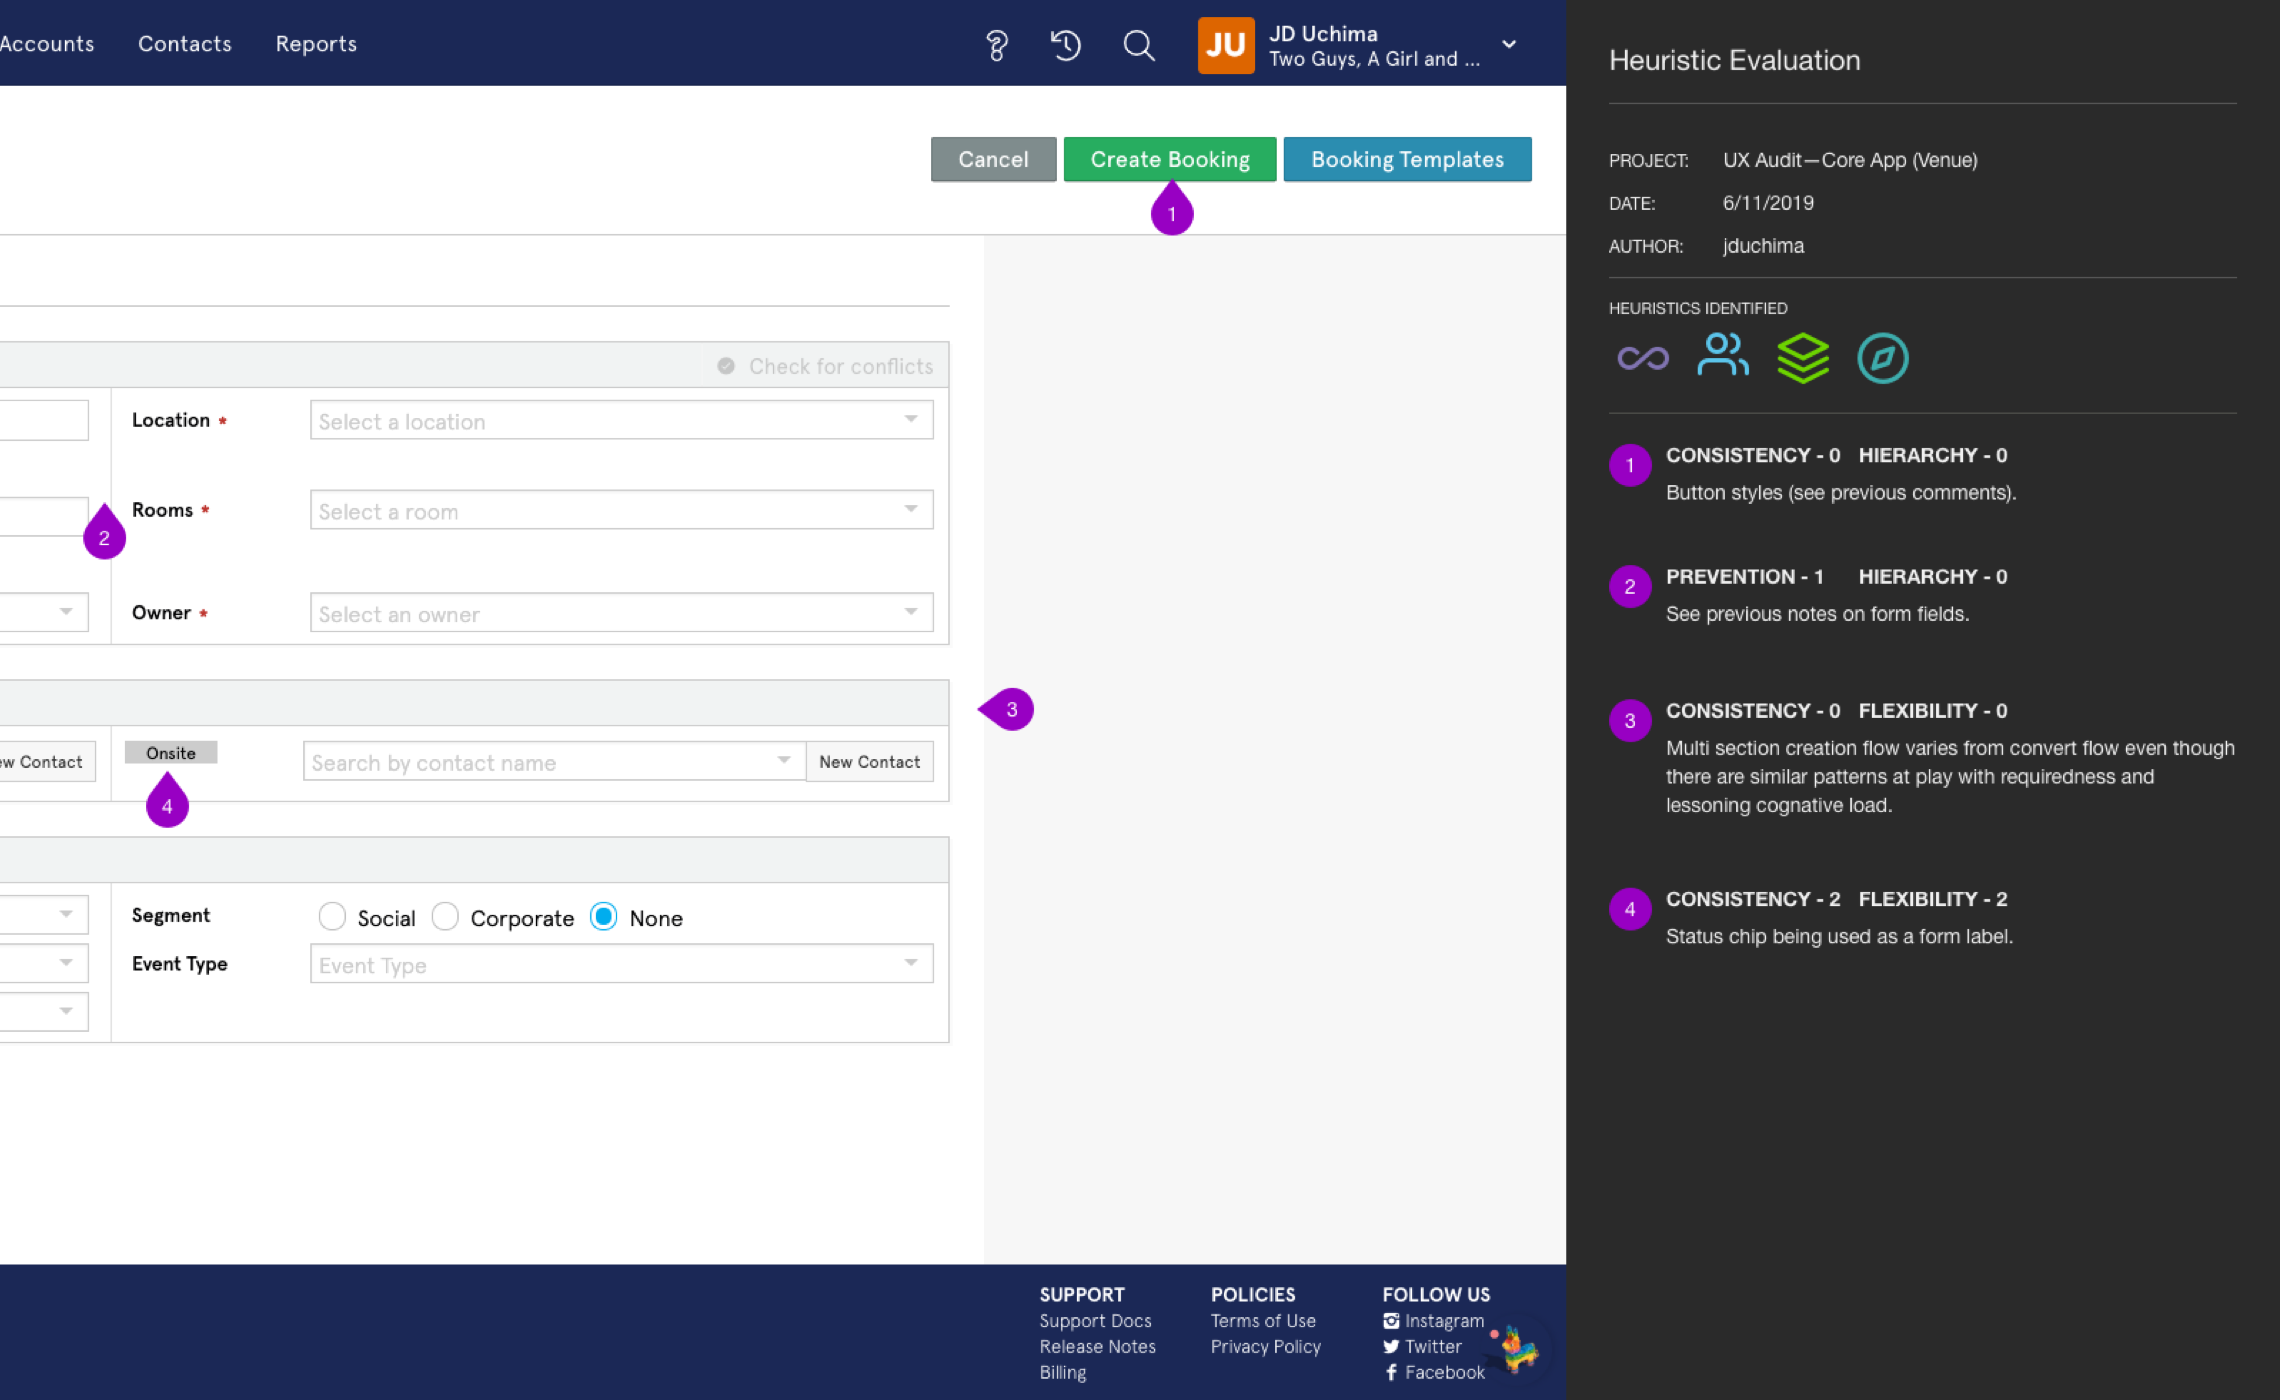Select the None segment radio button

click(604, 917)
